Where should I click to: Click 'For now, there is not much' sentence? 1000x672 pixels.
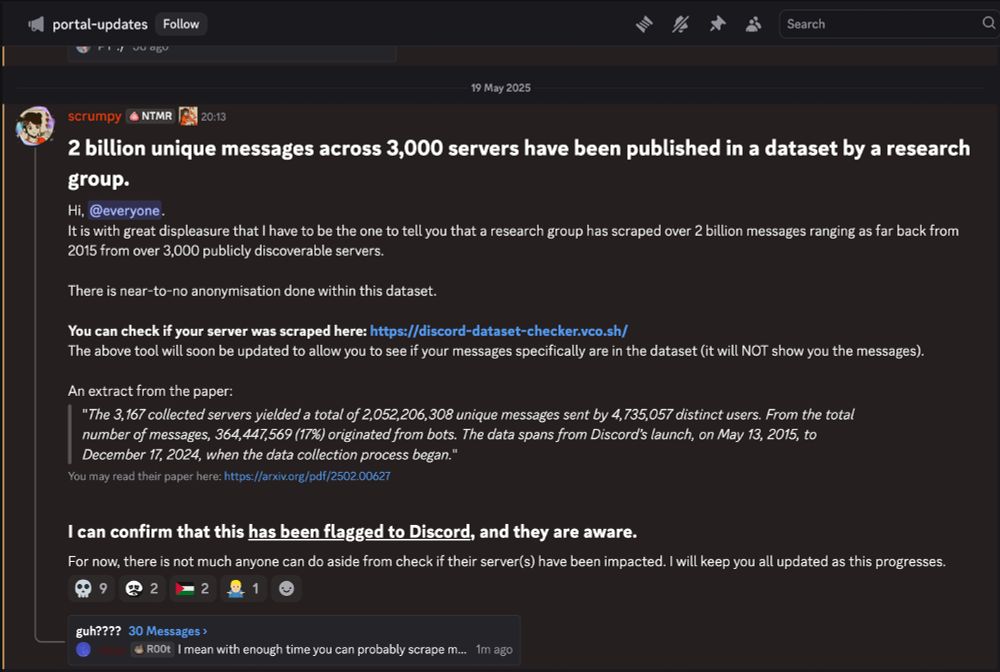pos(506,562)
